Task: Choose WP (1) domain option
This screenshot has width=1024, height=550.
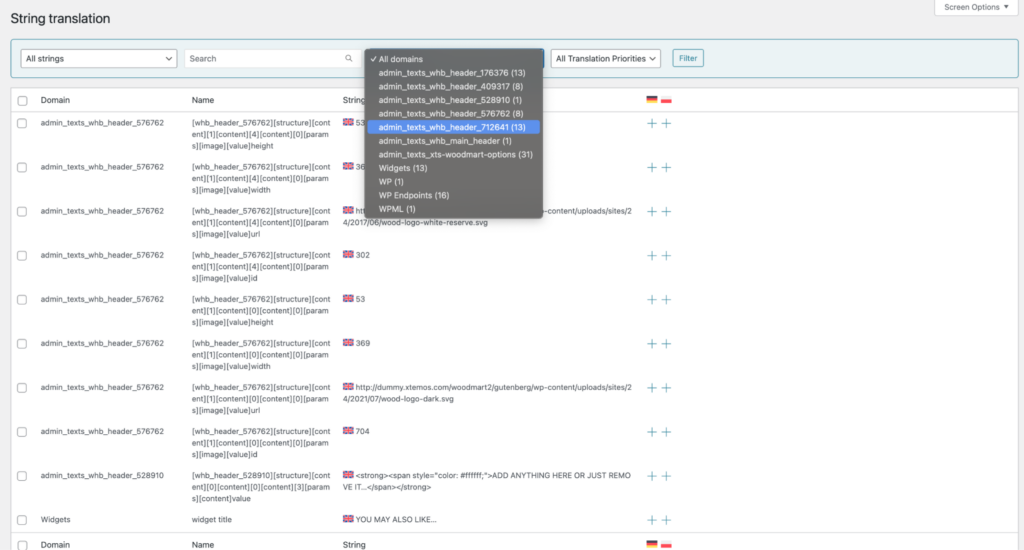Action: point(453,182)
